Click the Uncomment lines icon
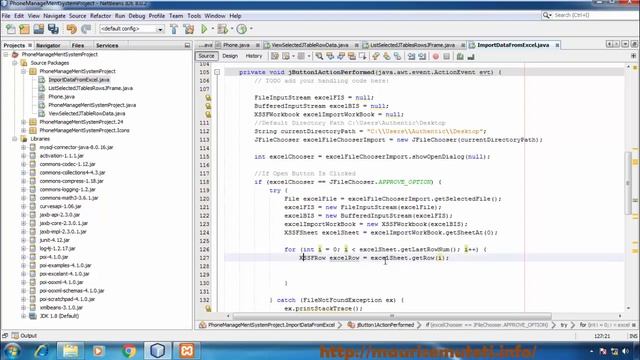640x360 pixels. click(x=471, y=56)
